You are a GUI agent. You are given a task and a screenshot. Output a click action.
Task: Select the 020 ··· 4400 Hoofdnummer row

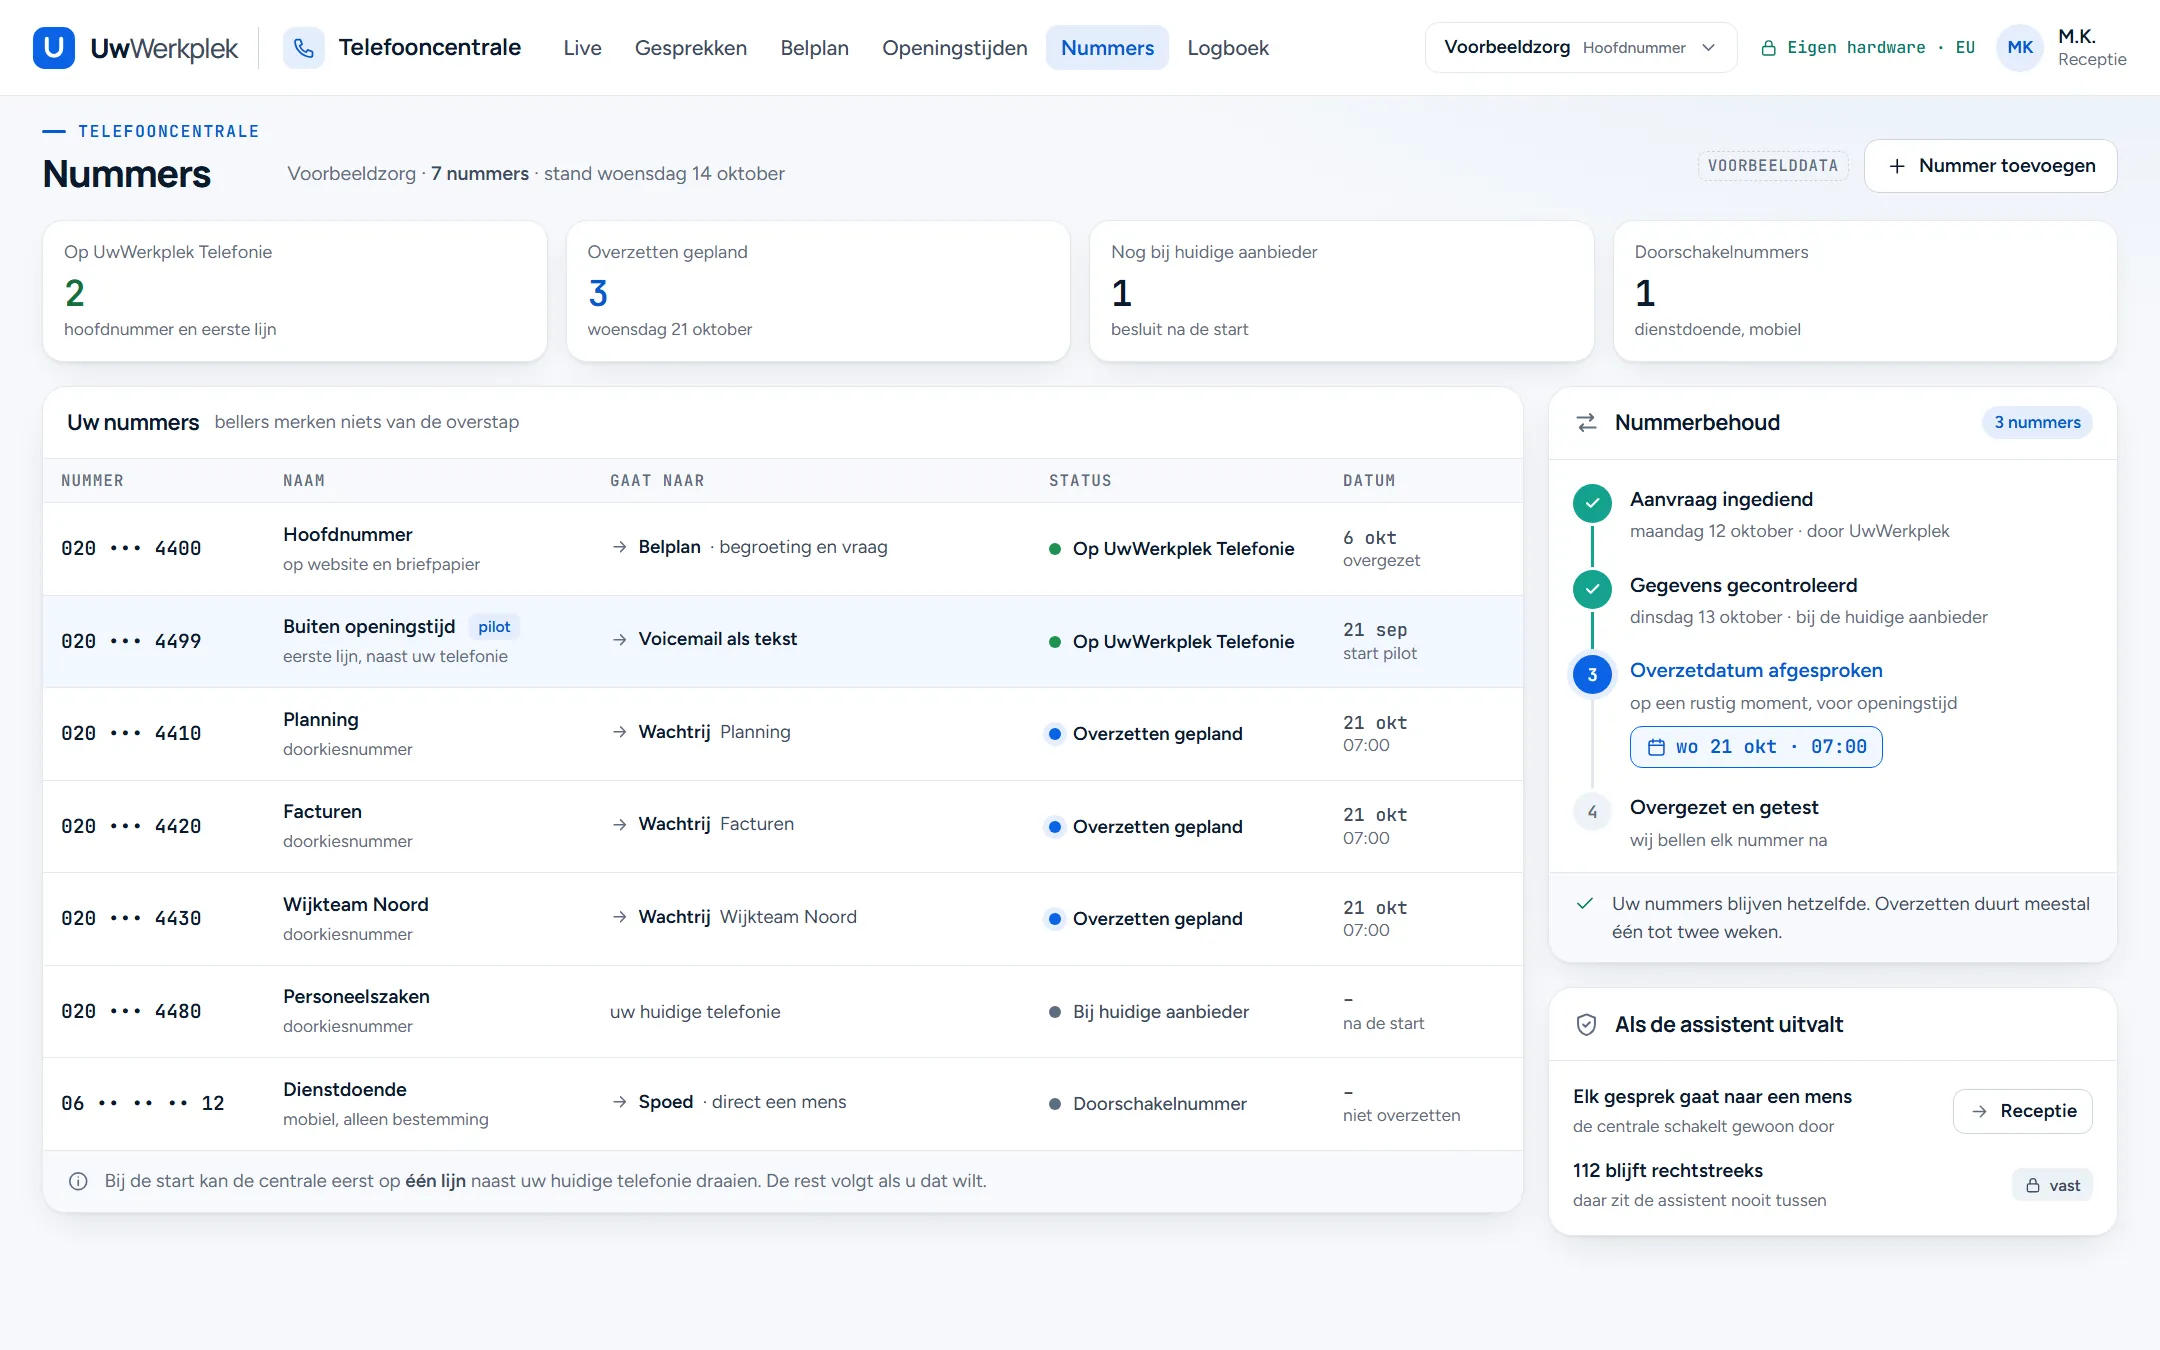coord(783,549)
